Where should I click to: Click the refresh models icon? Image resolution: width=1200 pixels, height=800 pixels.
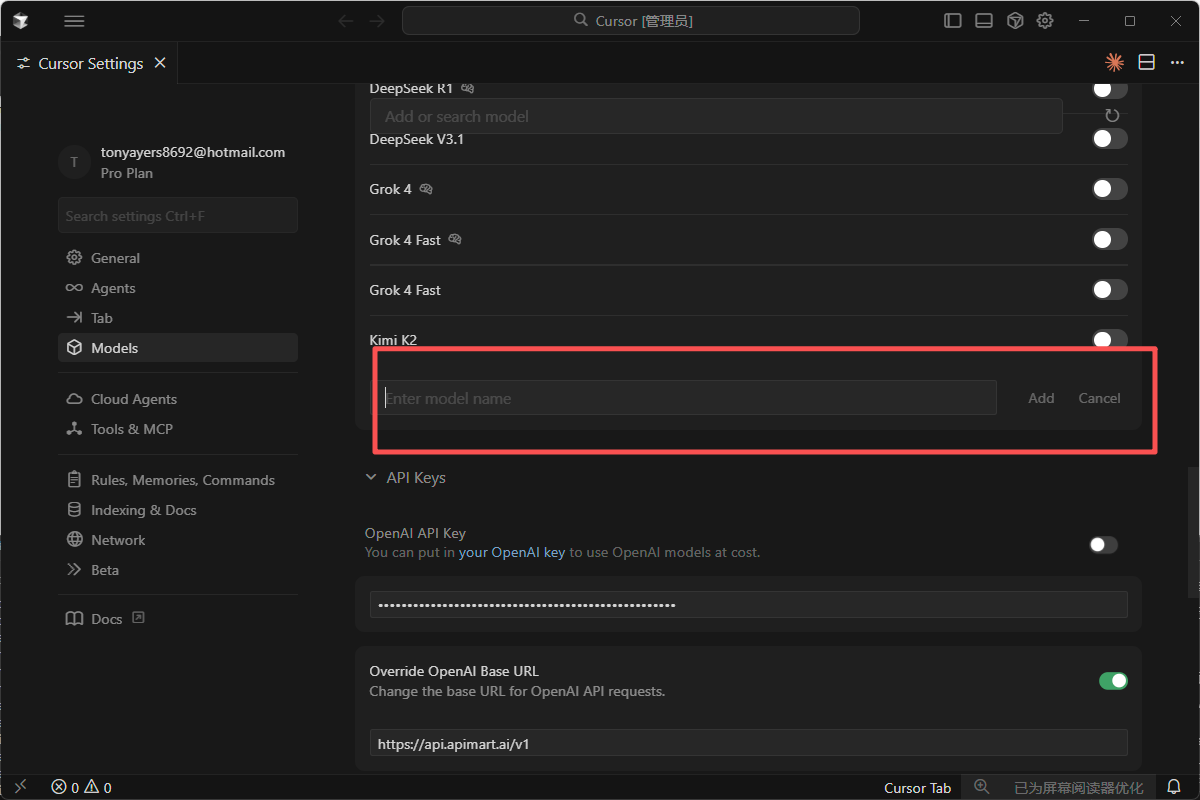click(1112, 116)
